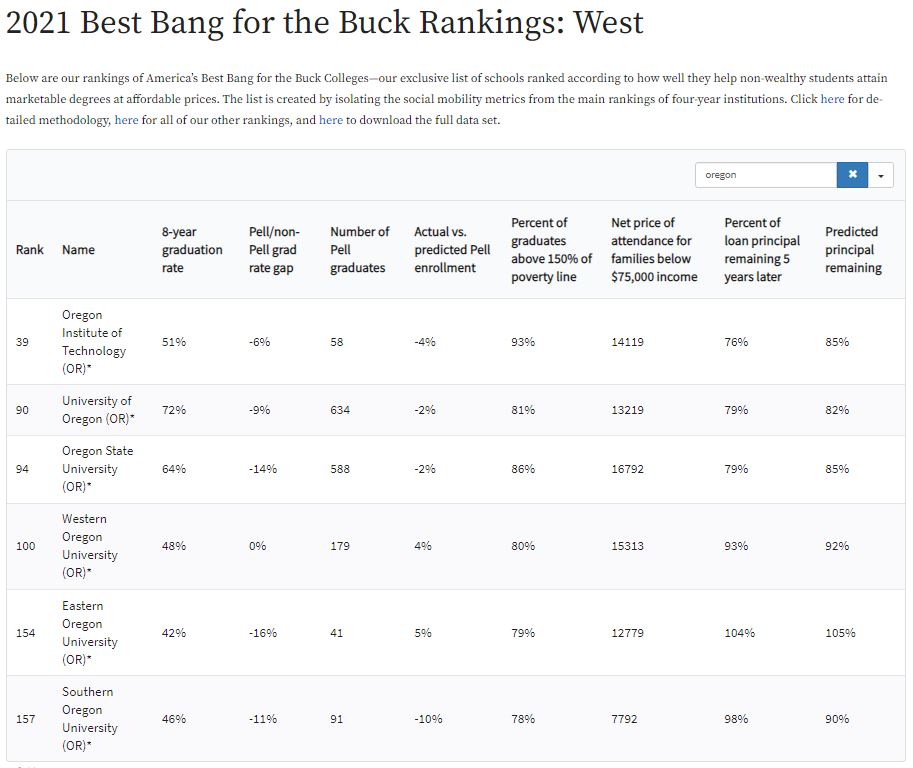This screenshot has width=913, height=768.
Task: Select the Southern Oregon University entry
Action: (x=90, y=719)
